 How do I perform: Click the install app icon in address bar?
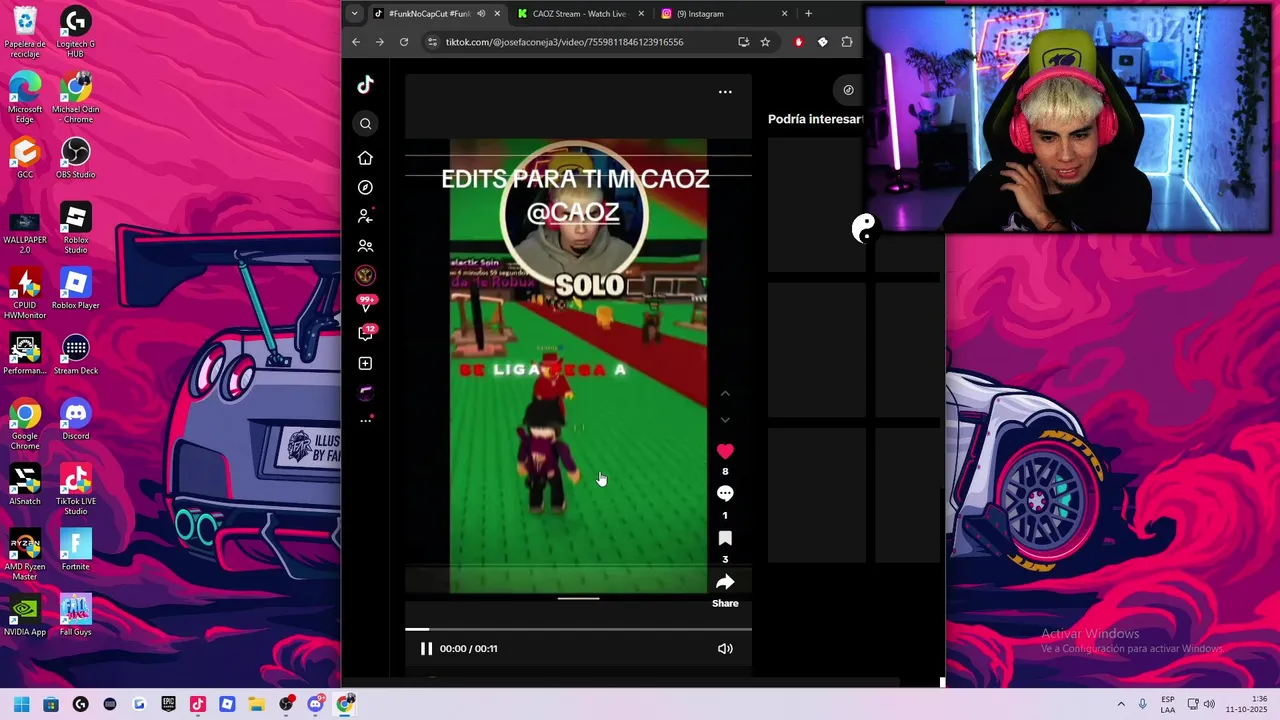743,42
